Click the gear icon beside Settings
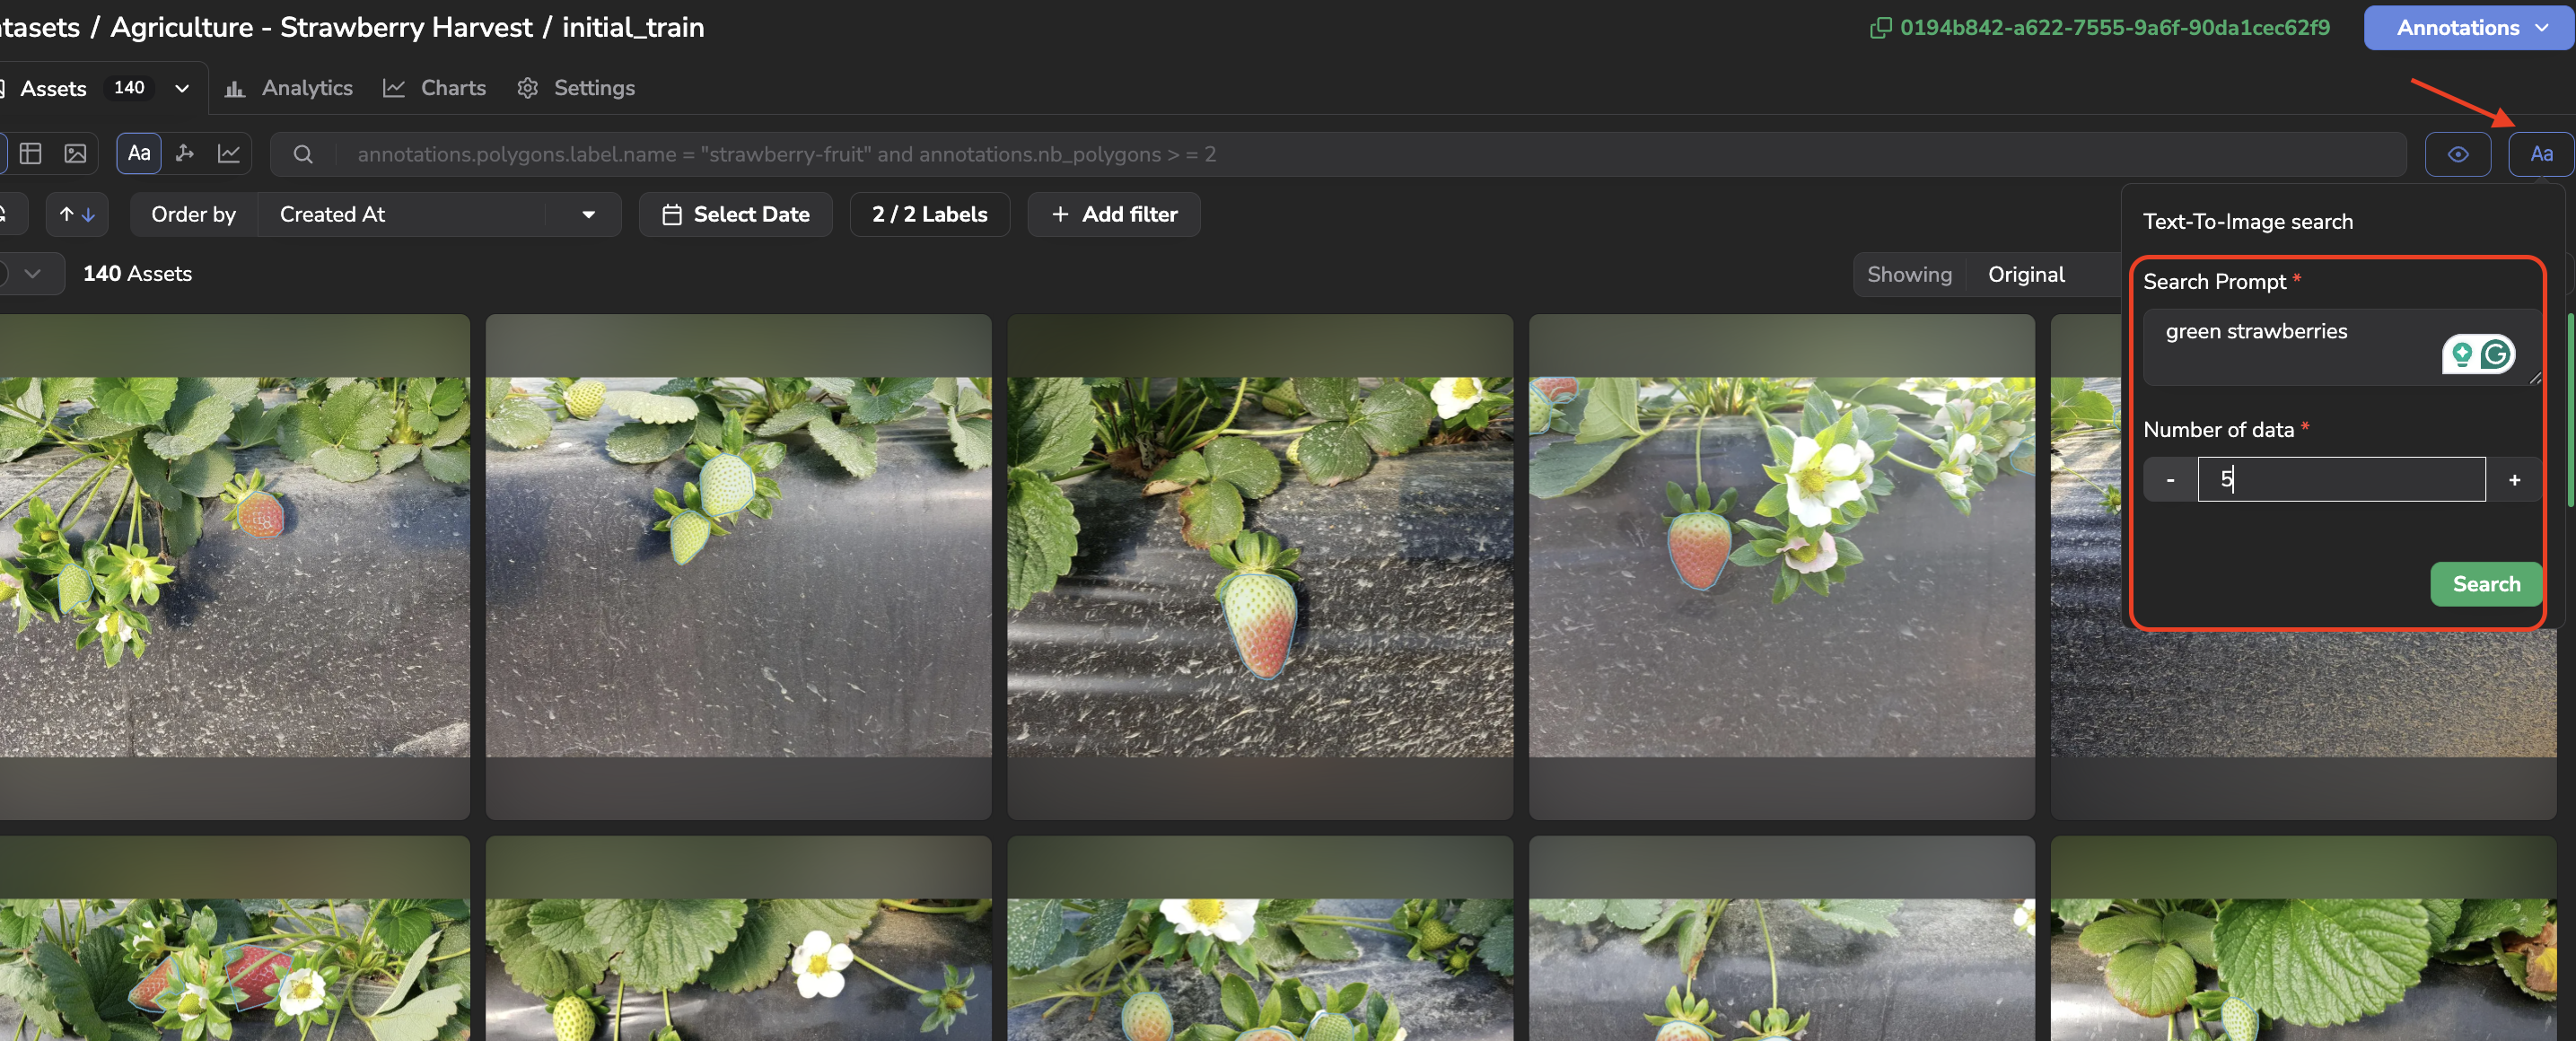 click(528, 89)
